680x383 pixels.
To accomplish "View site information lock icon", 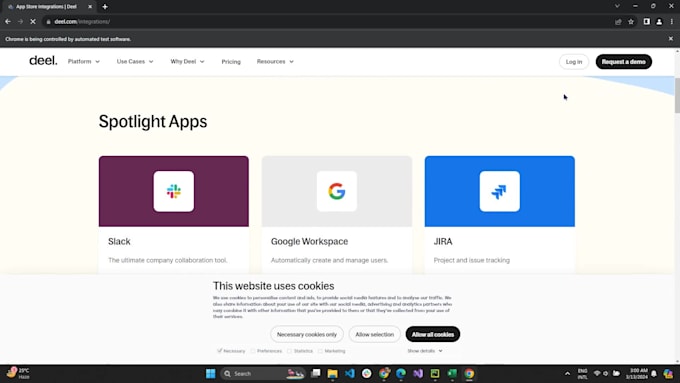I will click(49, 21).
